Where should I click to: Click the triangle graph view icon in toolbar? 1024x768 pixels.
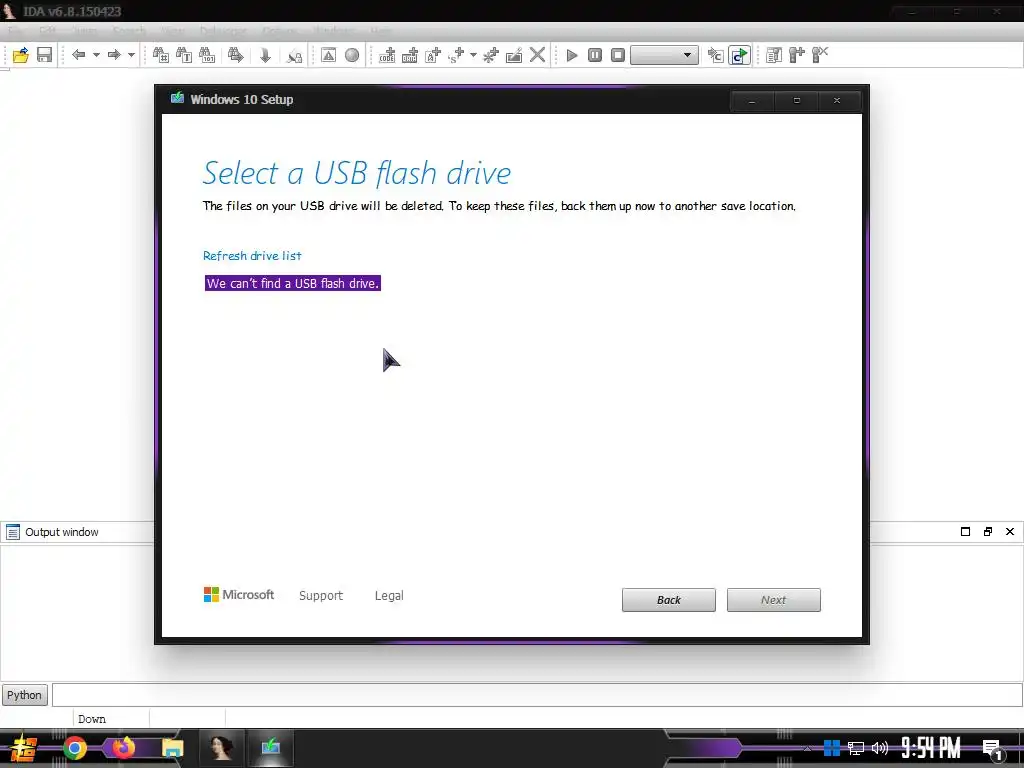328,55
